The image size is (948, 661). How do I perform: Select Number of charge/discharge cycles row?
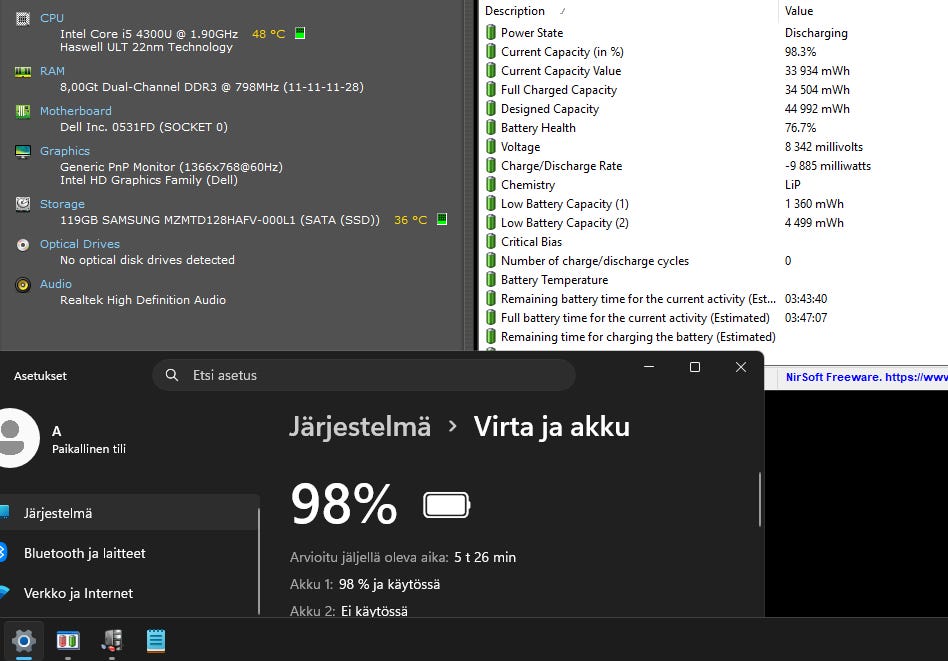[x=713, y=261]
